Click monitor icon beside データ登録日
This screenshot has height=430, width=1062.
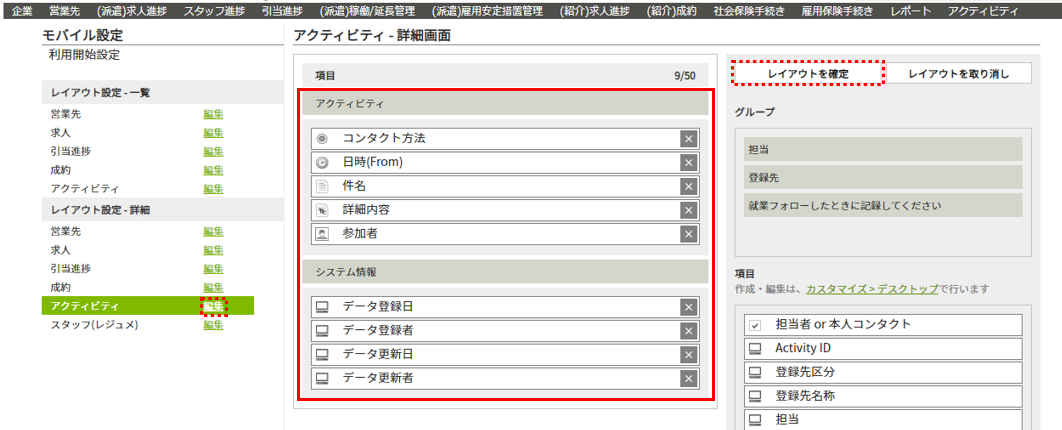point(322,307)
